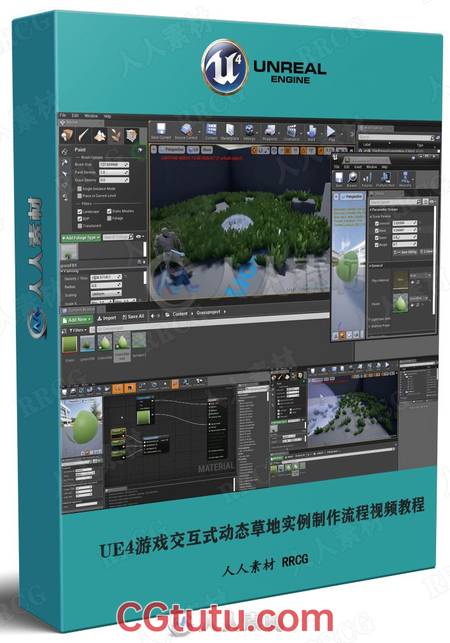
Task: Open the Window menu
Action: coord(91,116)
